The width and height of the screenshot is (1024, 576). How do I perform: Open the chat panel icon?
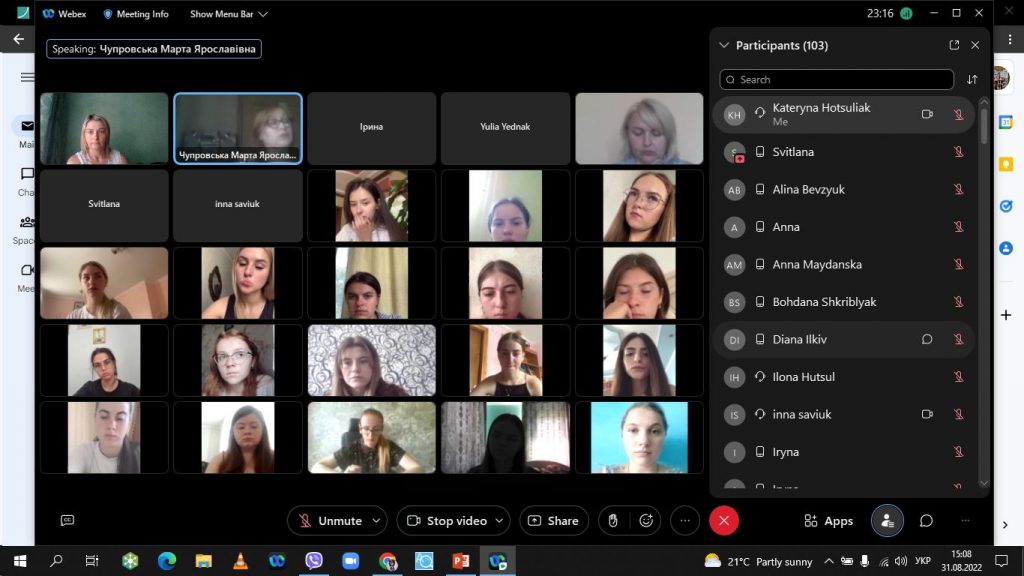pos(926,521)
